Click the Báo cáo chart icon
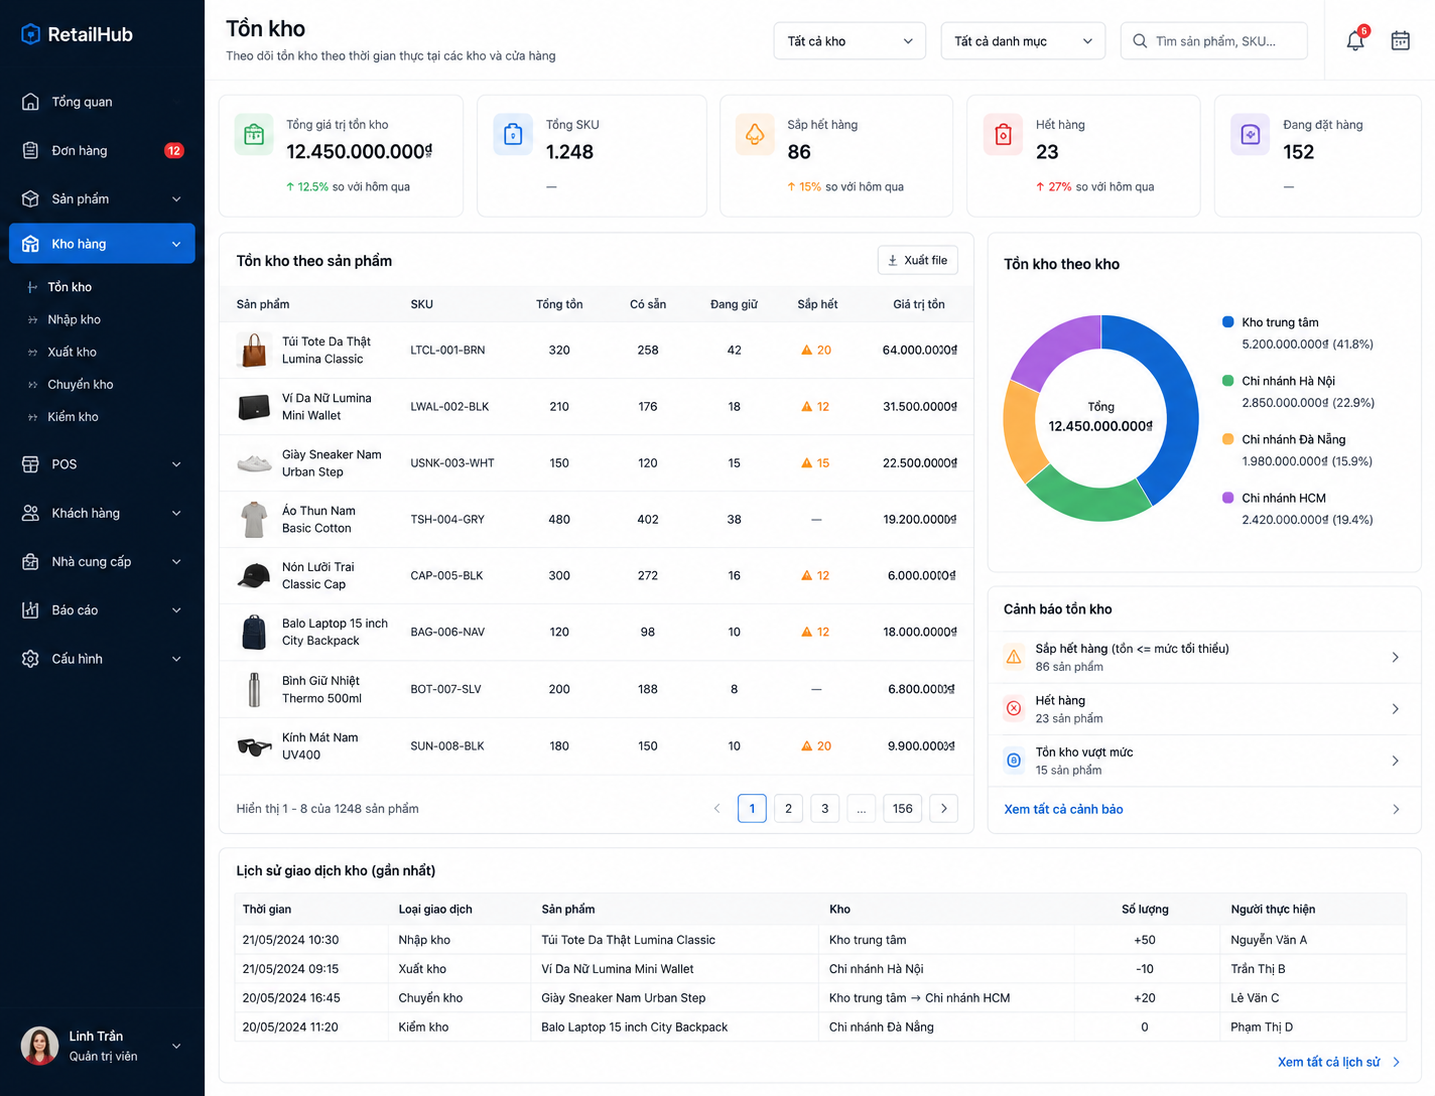 click(31, 610)
